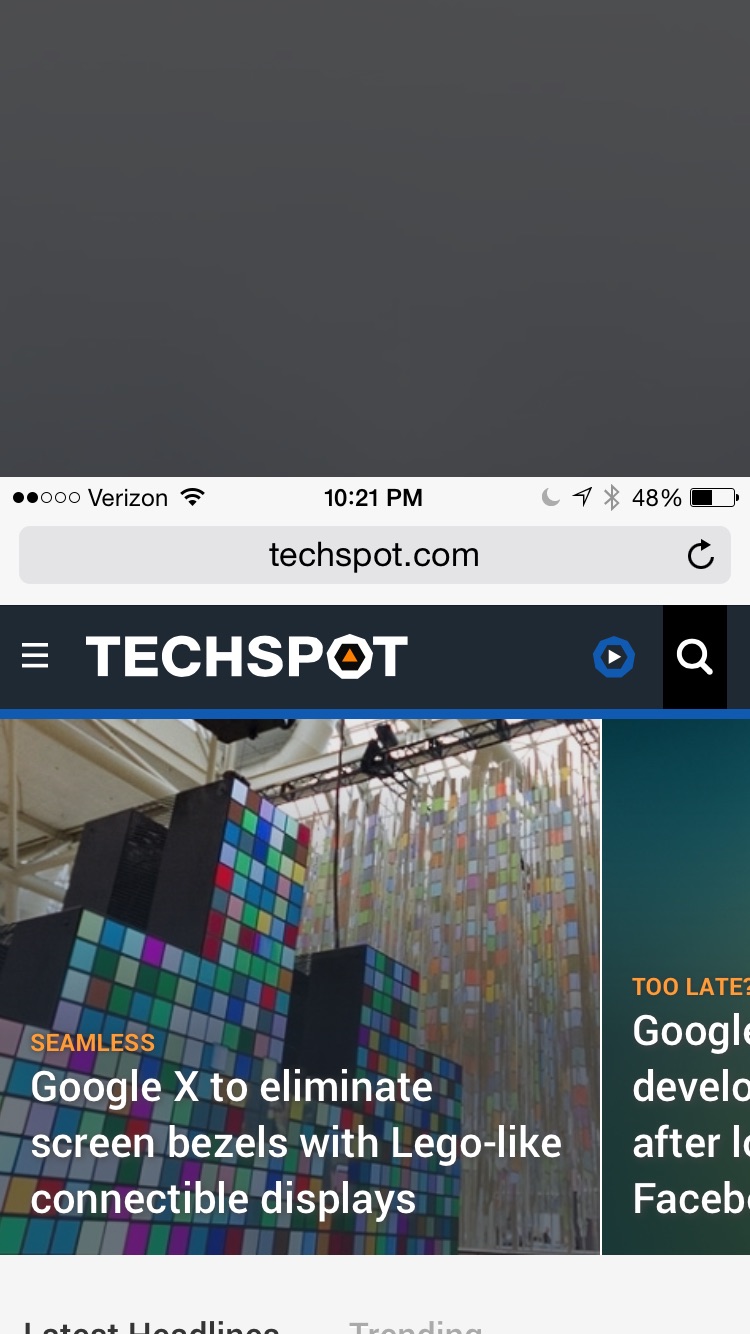The width and height of the screenshot is (750, 1334).
Task: Tap the 10:21 PM status bar clock
Action: click(x=373, y=497)
